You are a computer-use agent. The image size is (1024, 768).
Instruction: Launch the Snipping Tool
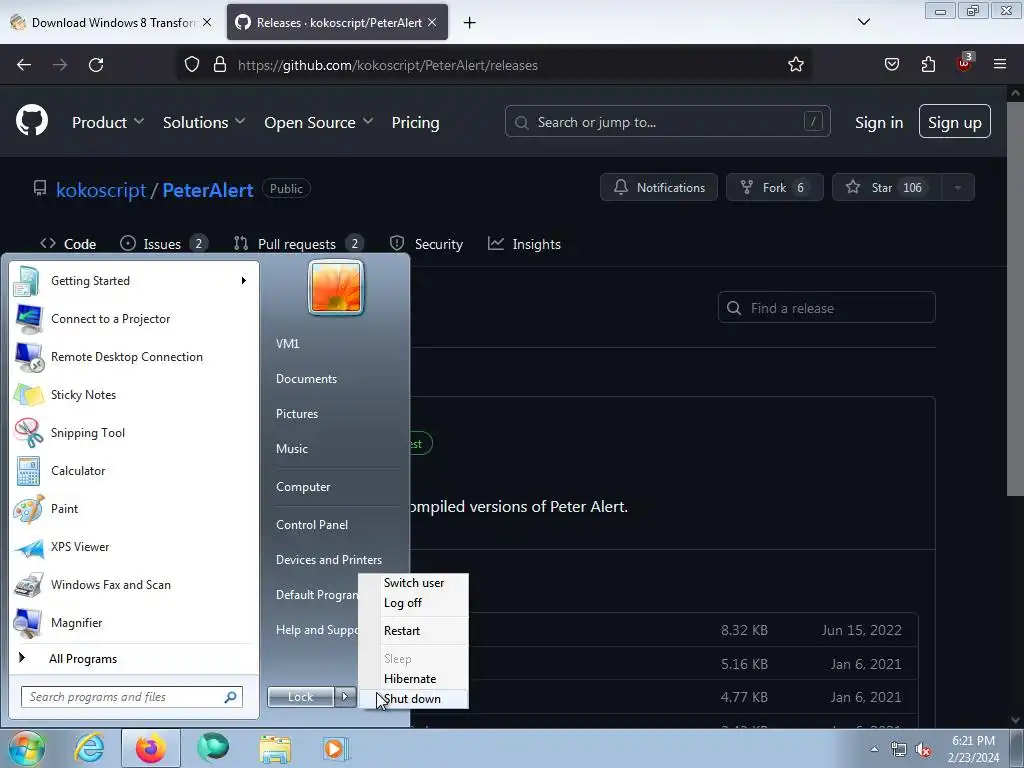click(x=134, y=432)
